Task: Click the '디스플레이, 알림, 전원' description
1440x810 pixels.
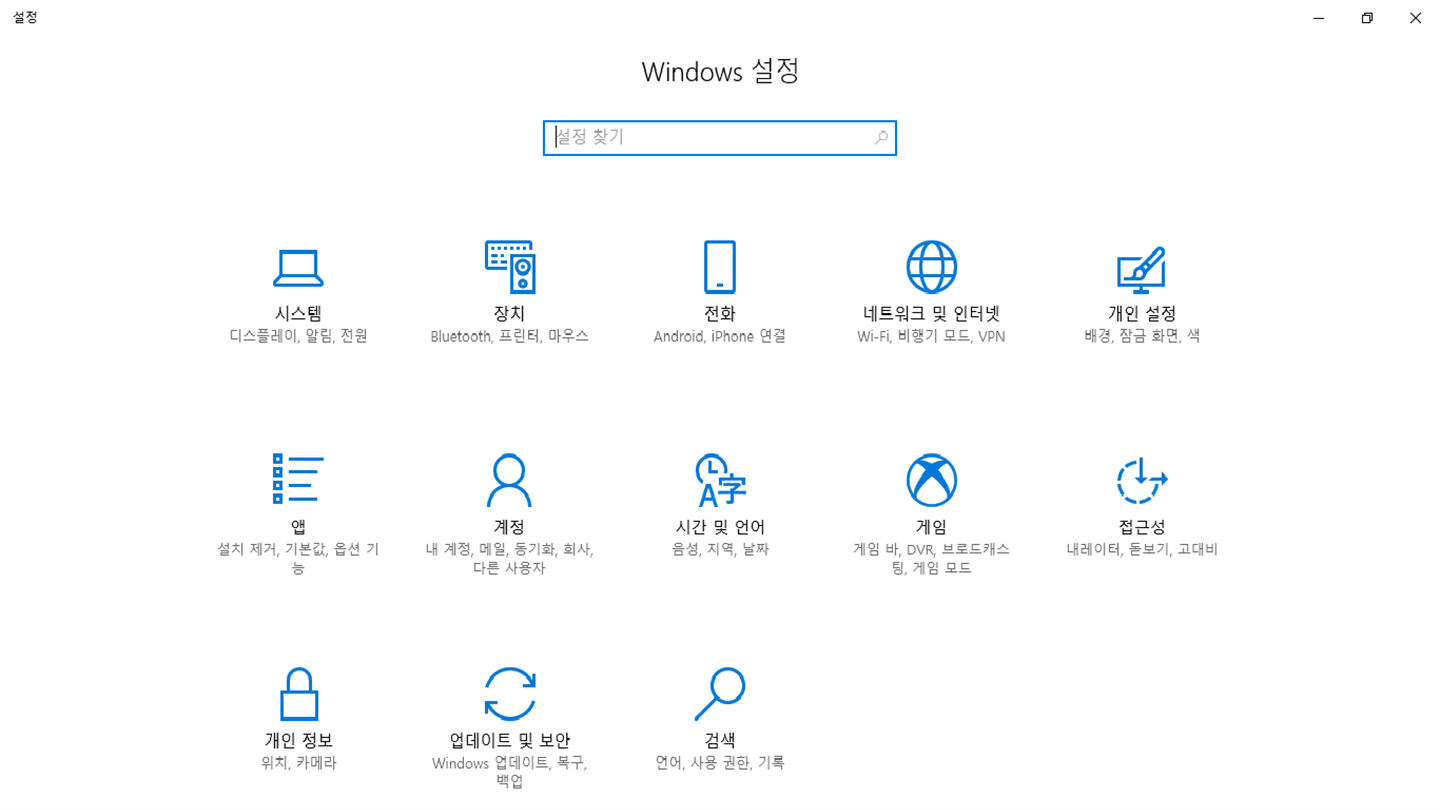Action: [x=298, y=336]
